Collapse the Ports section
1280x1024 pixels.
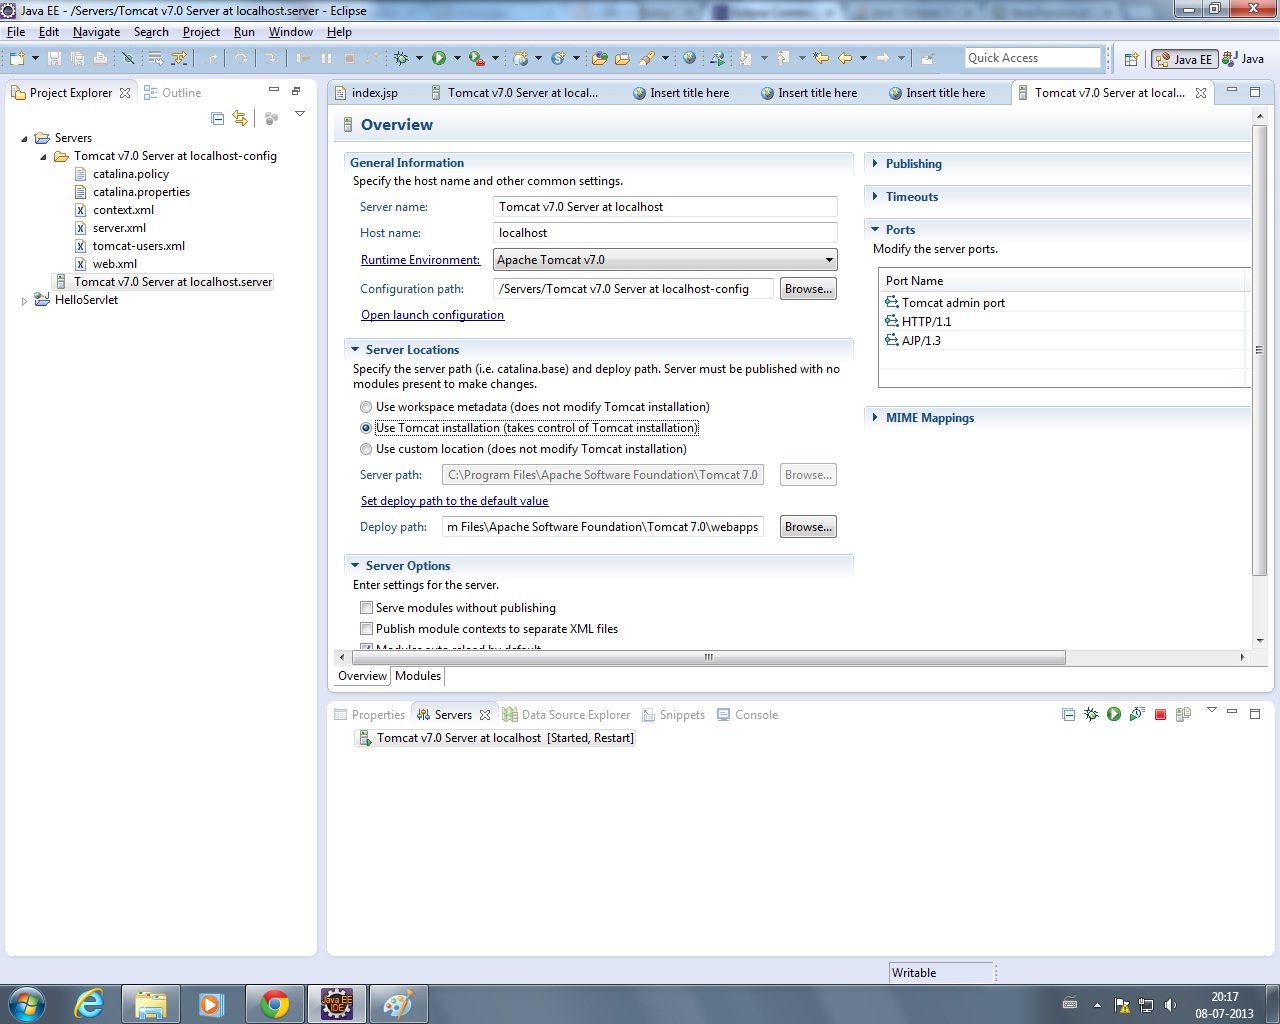(x=875, y=230)
